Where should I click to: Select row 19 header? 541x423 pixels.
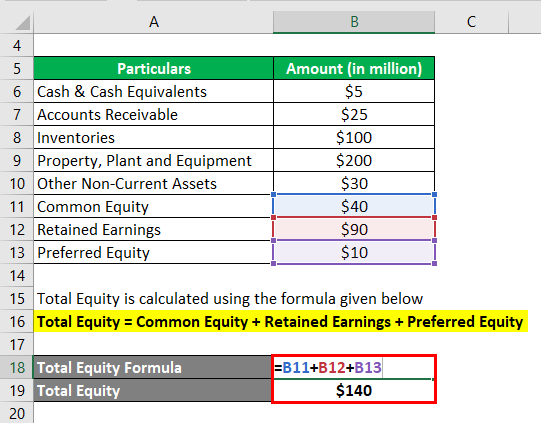tap(17, 391)
